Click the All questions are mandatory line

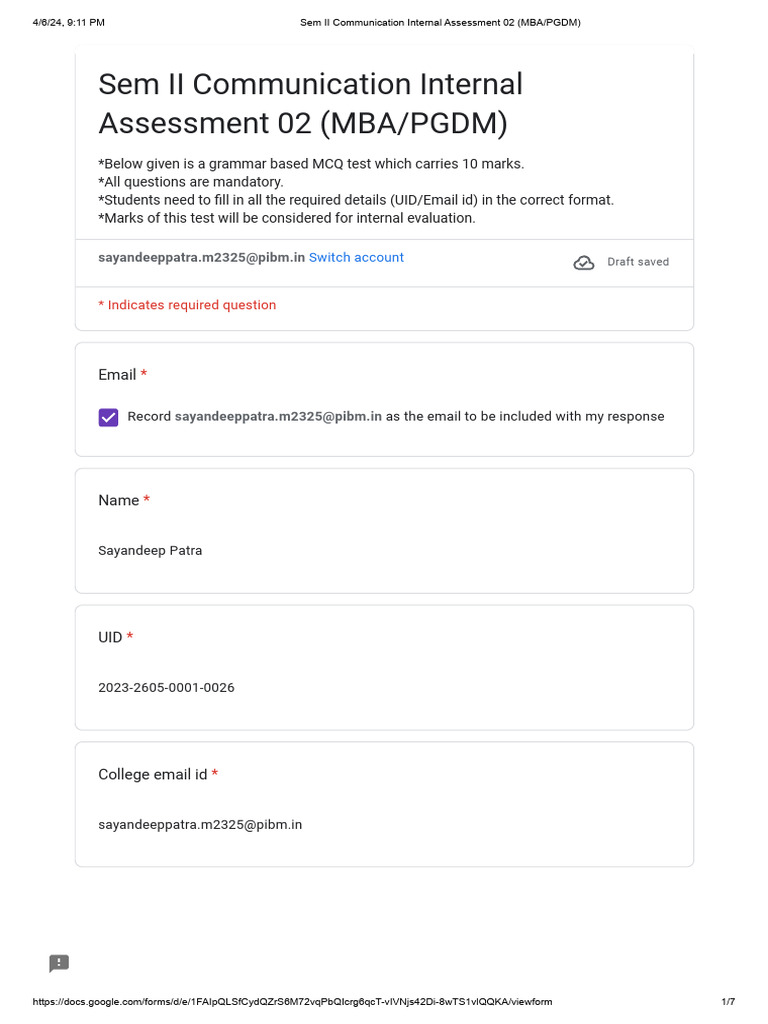coord(191,182)
